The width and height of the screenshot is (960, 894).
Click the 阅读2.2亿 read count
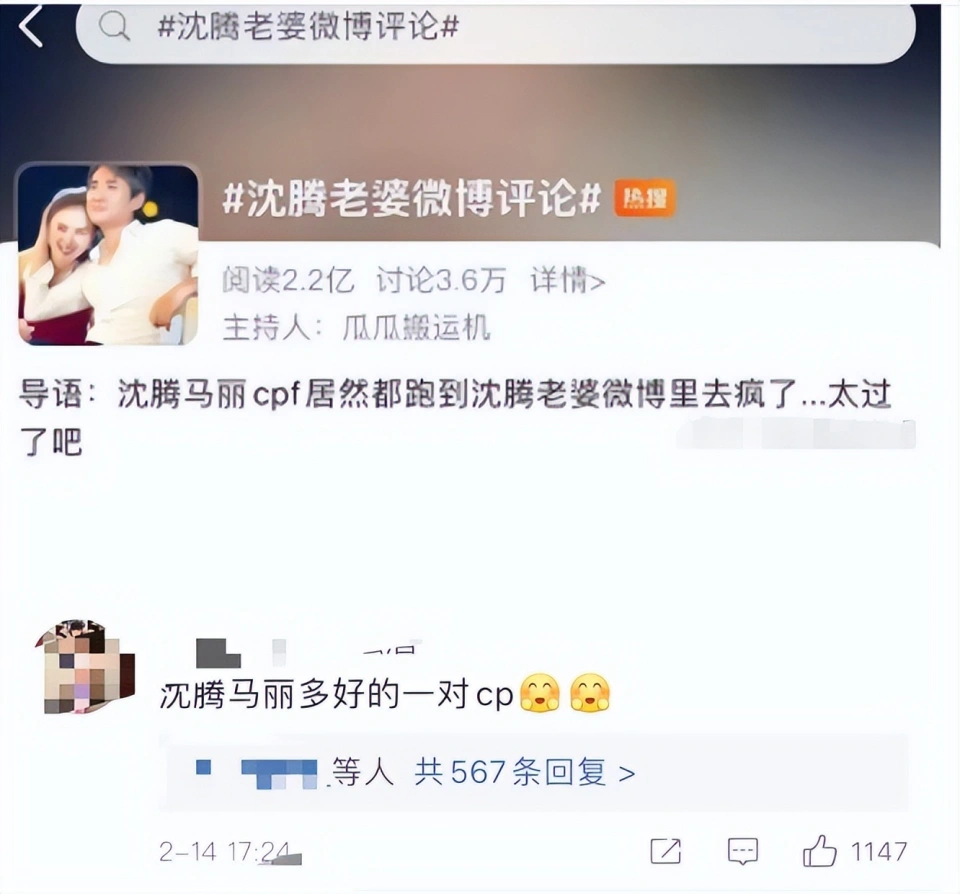(x=288, y=280)
